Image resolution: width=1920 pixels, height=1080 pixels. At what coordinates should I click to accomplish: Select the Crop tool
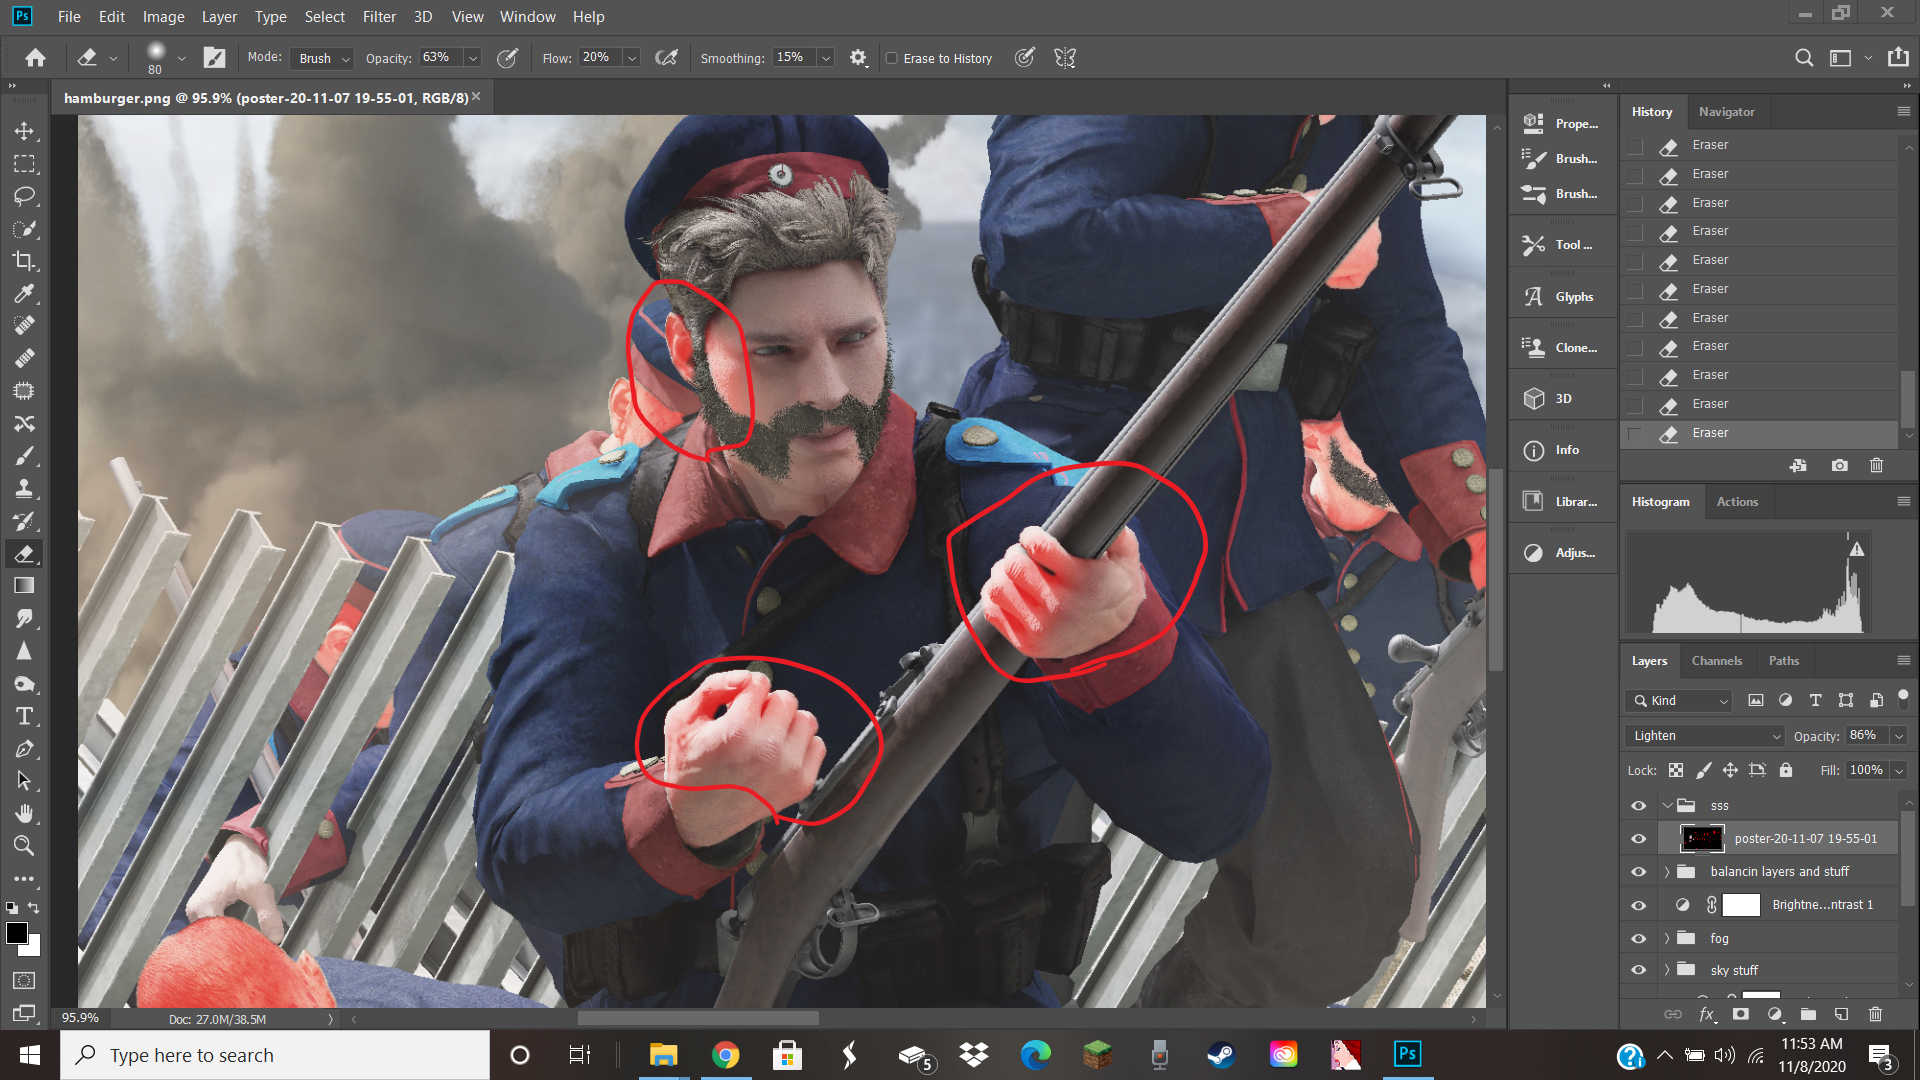24,261
